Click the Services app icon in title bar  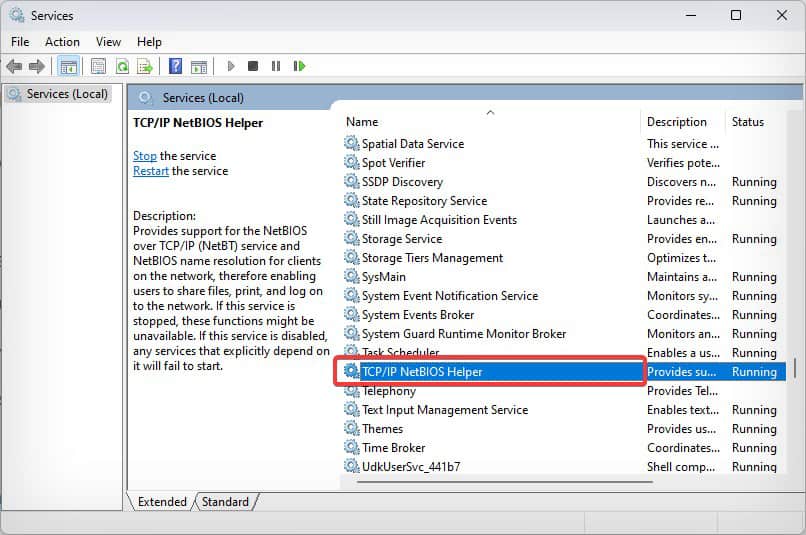16,15
